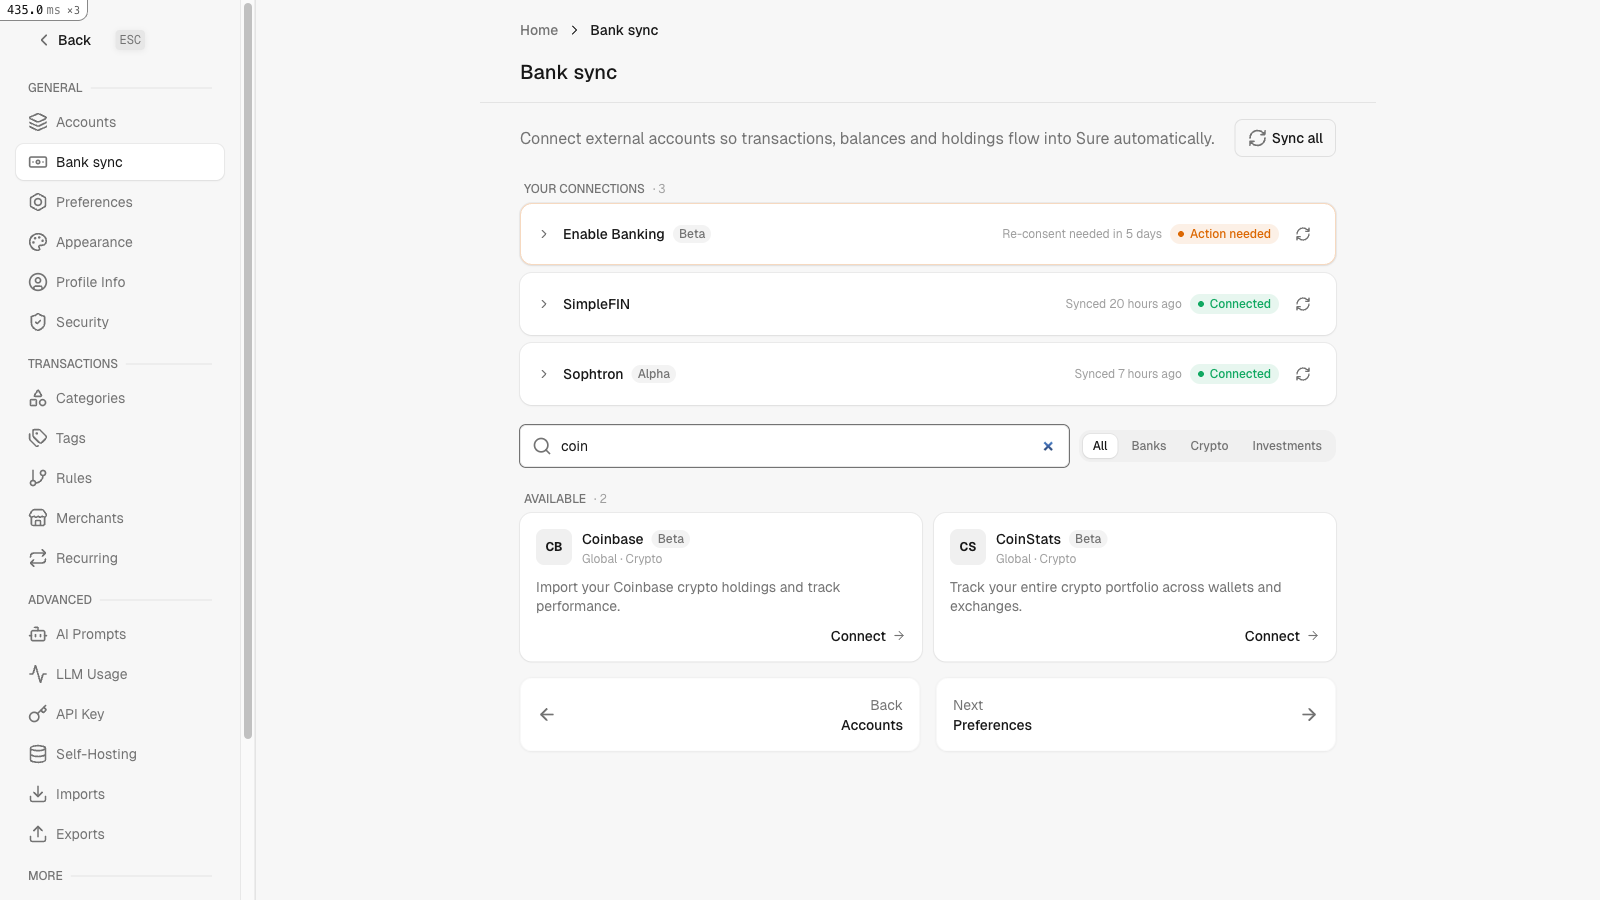Image resolution: width=1600 pixels, height=900 pixels.
Task: Click the Profile Info user icon
Action: [x=38, y=282]
